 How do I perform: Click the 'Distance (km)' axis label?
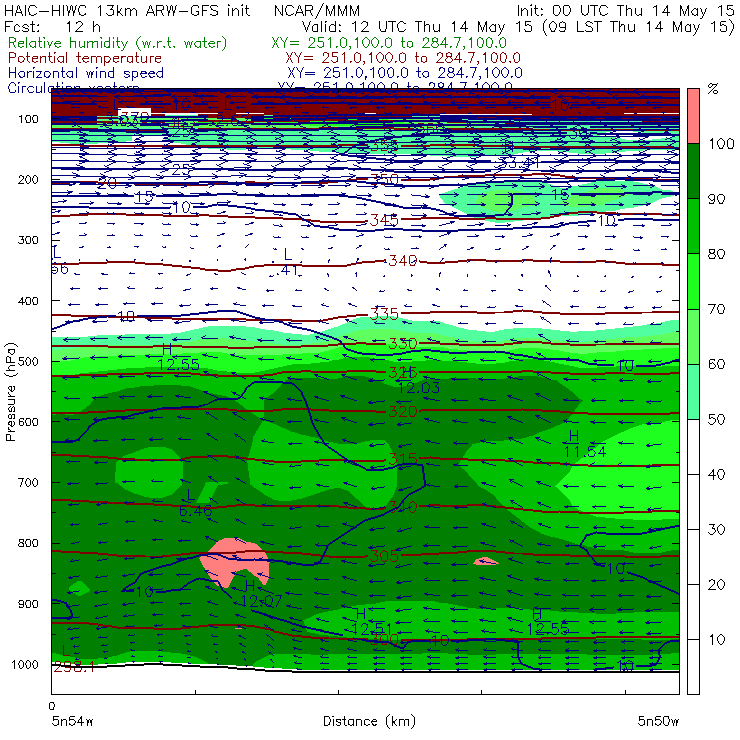[x=369, y=721]
